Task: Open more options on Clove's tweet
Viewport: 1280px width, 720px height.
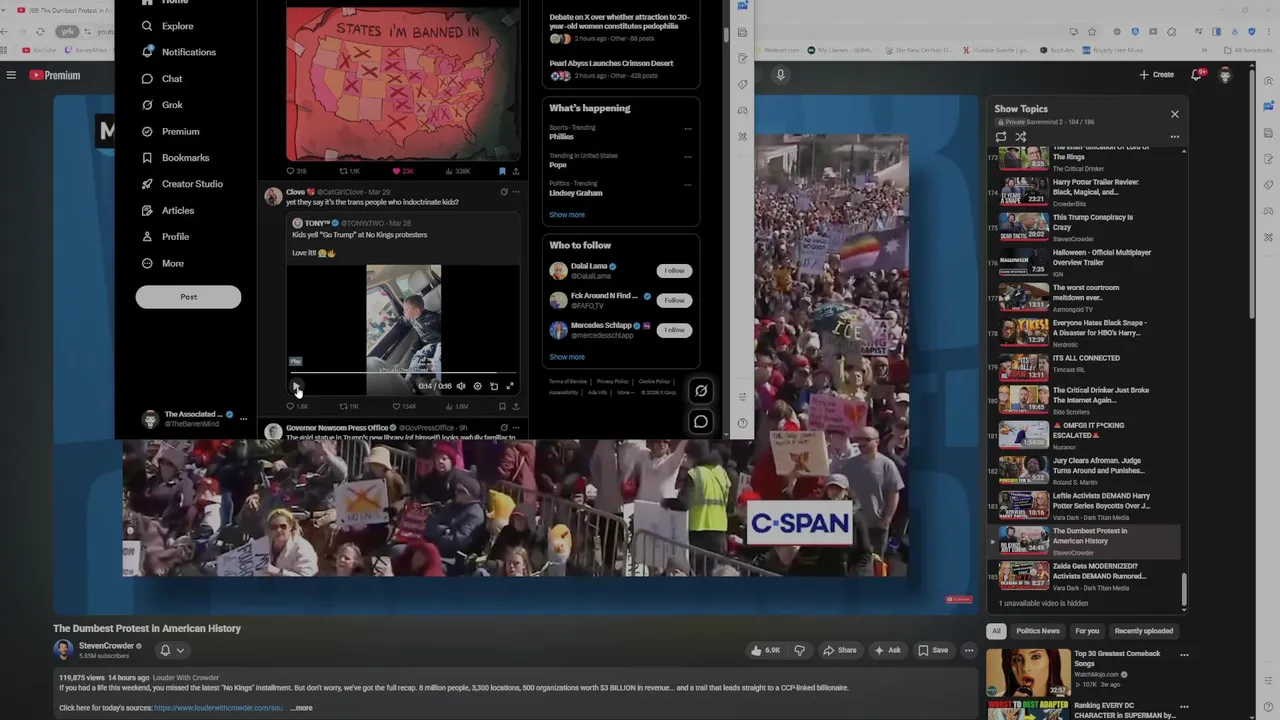Action: (516, 192)
